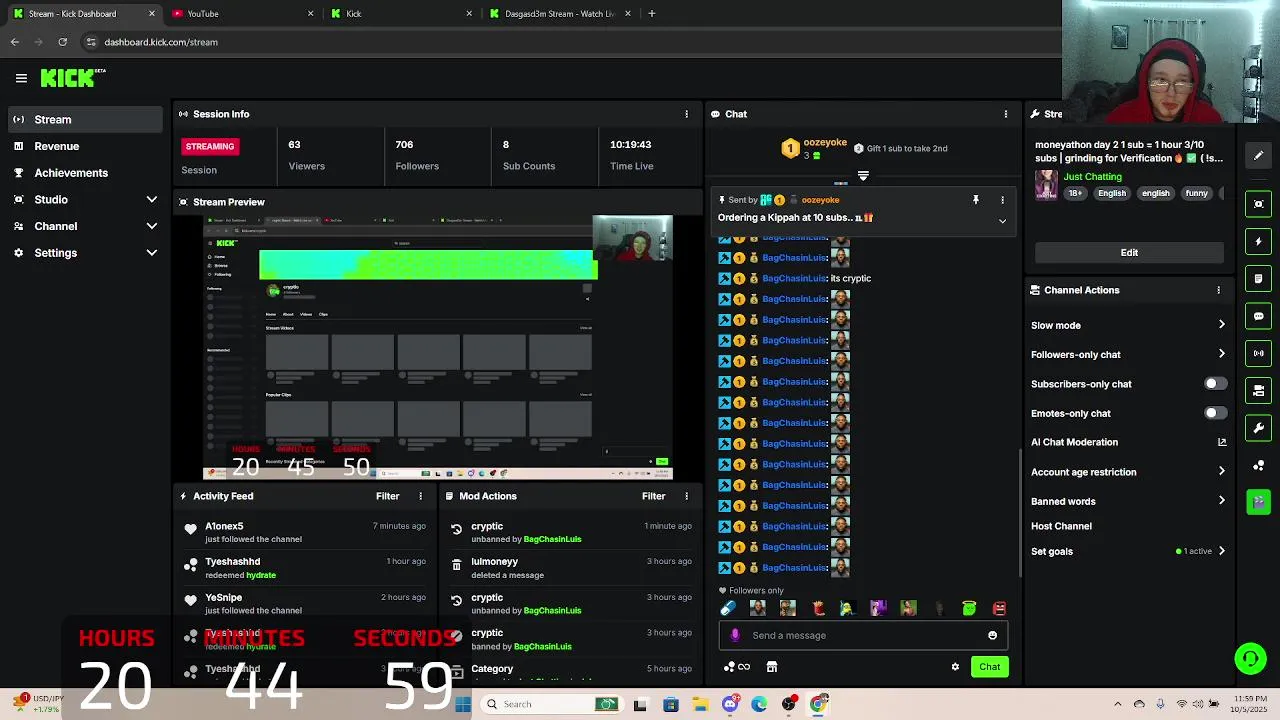The height and width of the screenshot is (720, 1280).
Task: Click the wrench icon in right sidebar
Action: pyautogui.click(x=1258, y=428)
